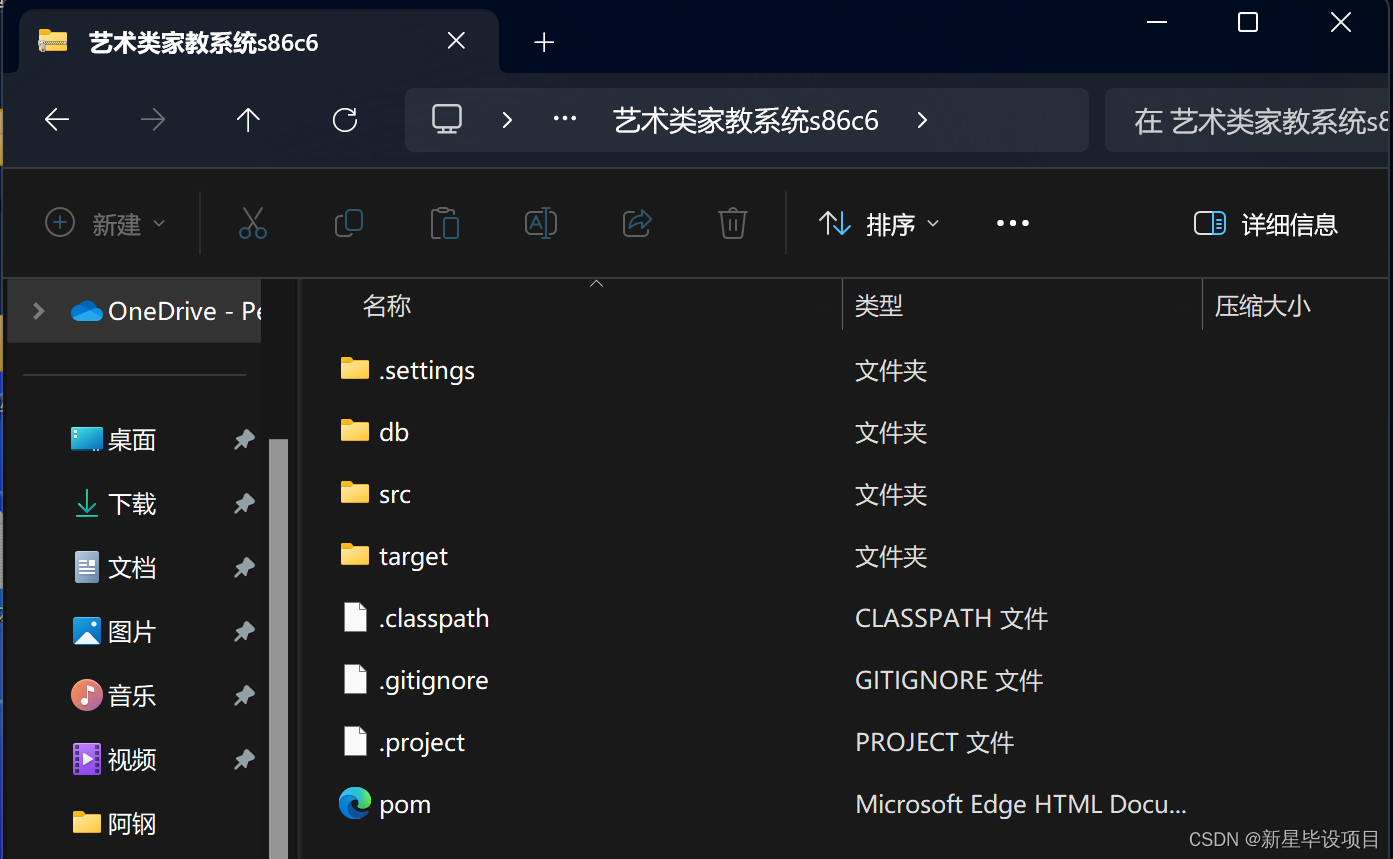
Task: Click the Paste clipboard icon
Action: coord(445,223)
